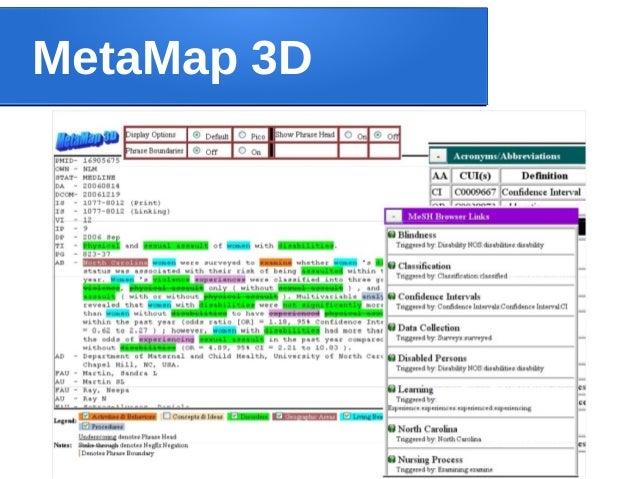Click the 'Denotes Phrase Boundary' note

pos(118,453)
